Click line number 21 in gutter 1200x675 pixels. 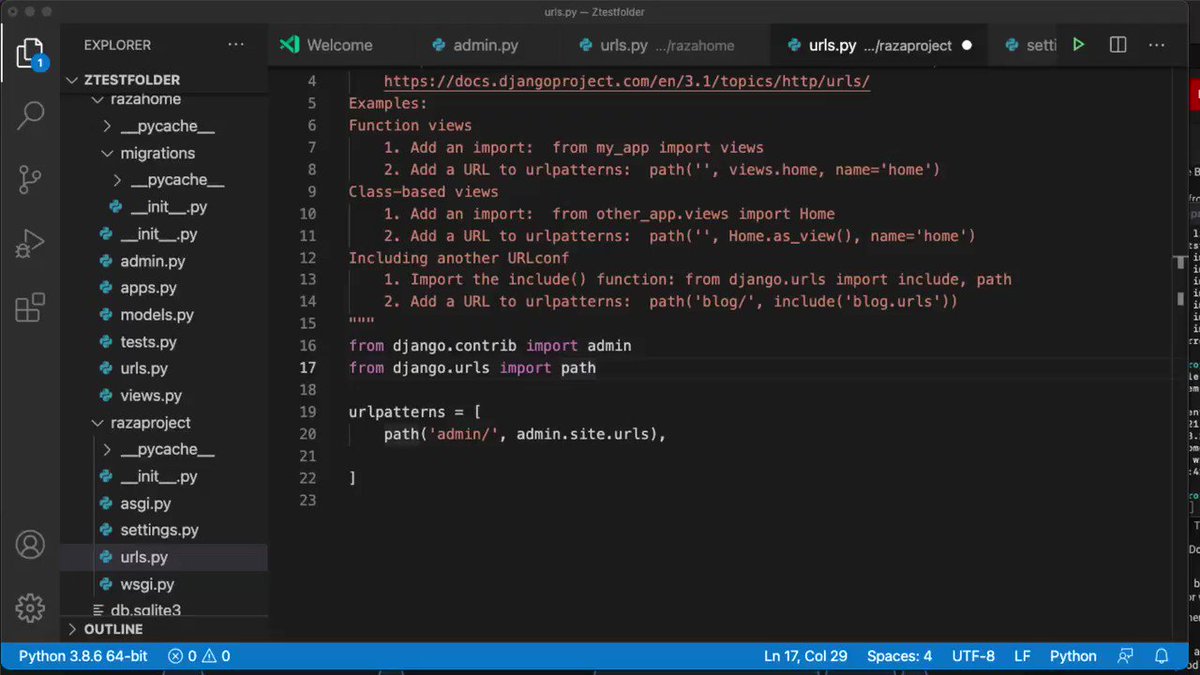tap(307, 456)
